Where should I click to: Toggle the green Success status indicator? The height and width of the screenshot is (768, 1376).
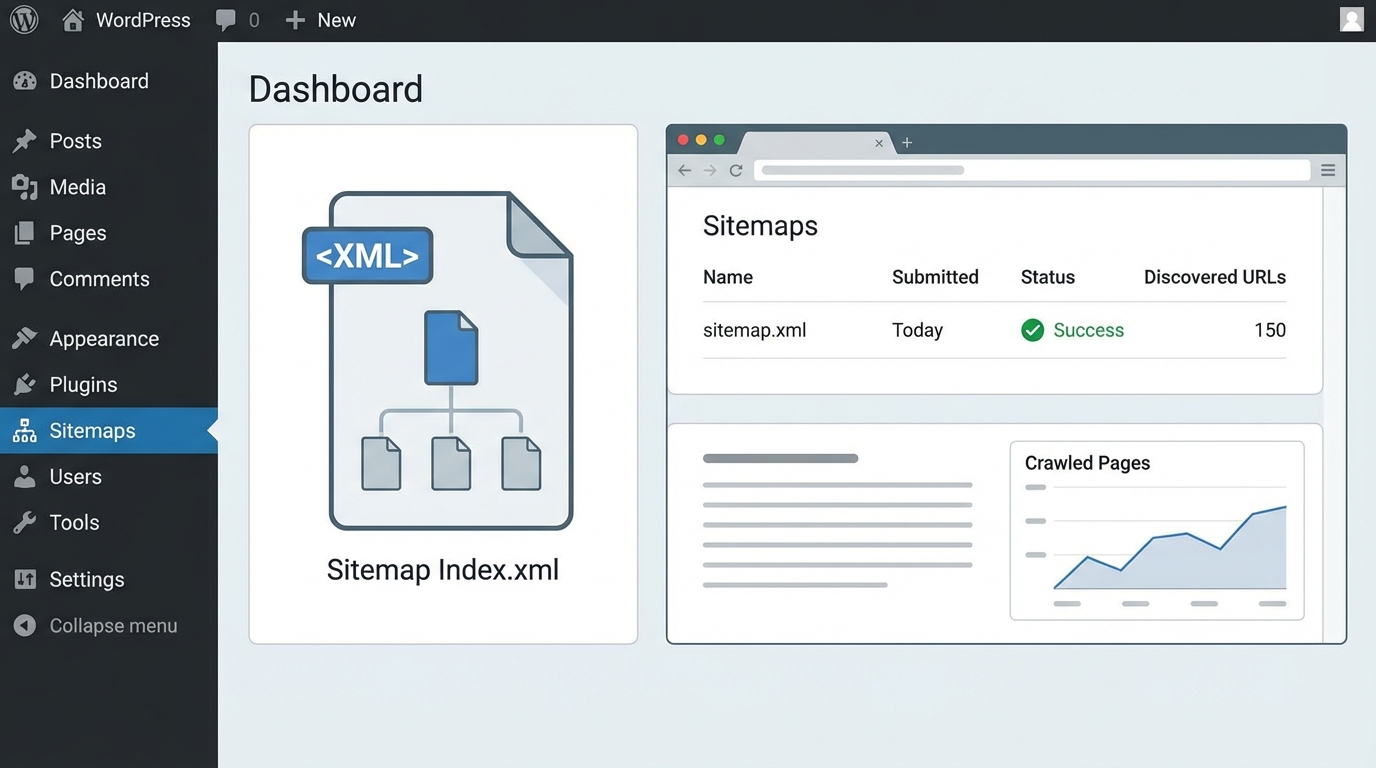[x=1032, y=330]
